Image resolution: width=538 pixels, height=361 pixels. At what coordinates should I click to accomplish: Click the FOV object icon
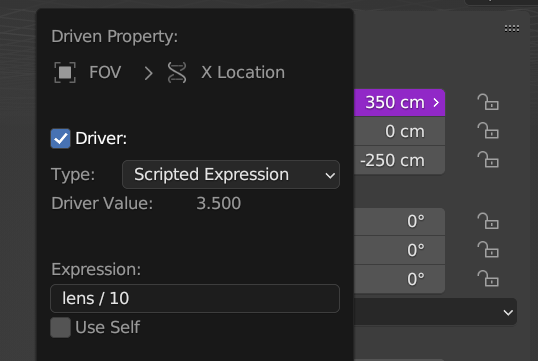click(x=65, y=72)
